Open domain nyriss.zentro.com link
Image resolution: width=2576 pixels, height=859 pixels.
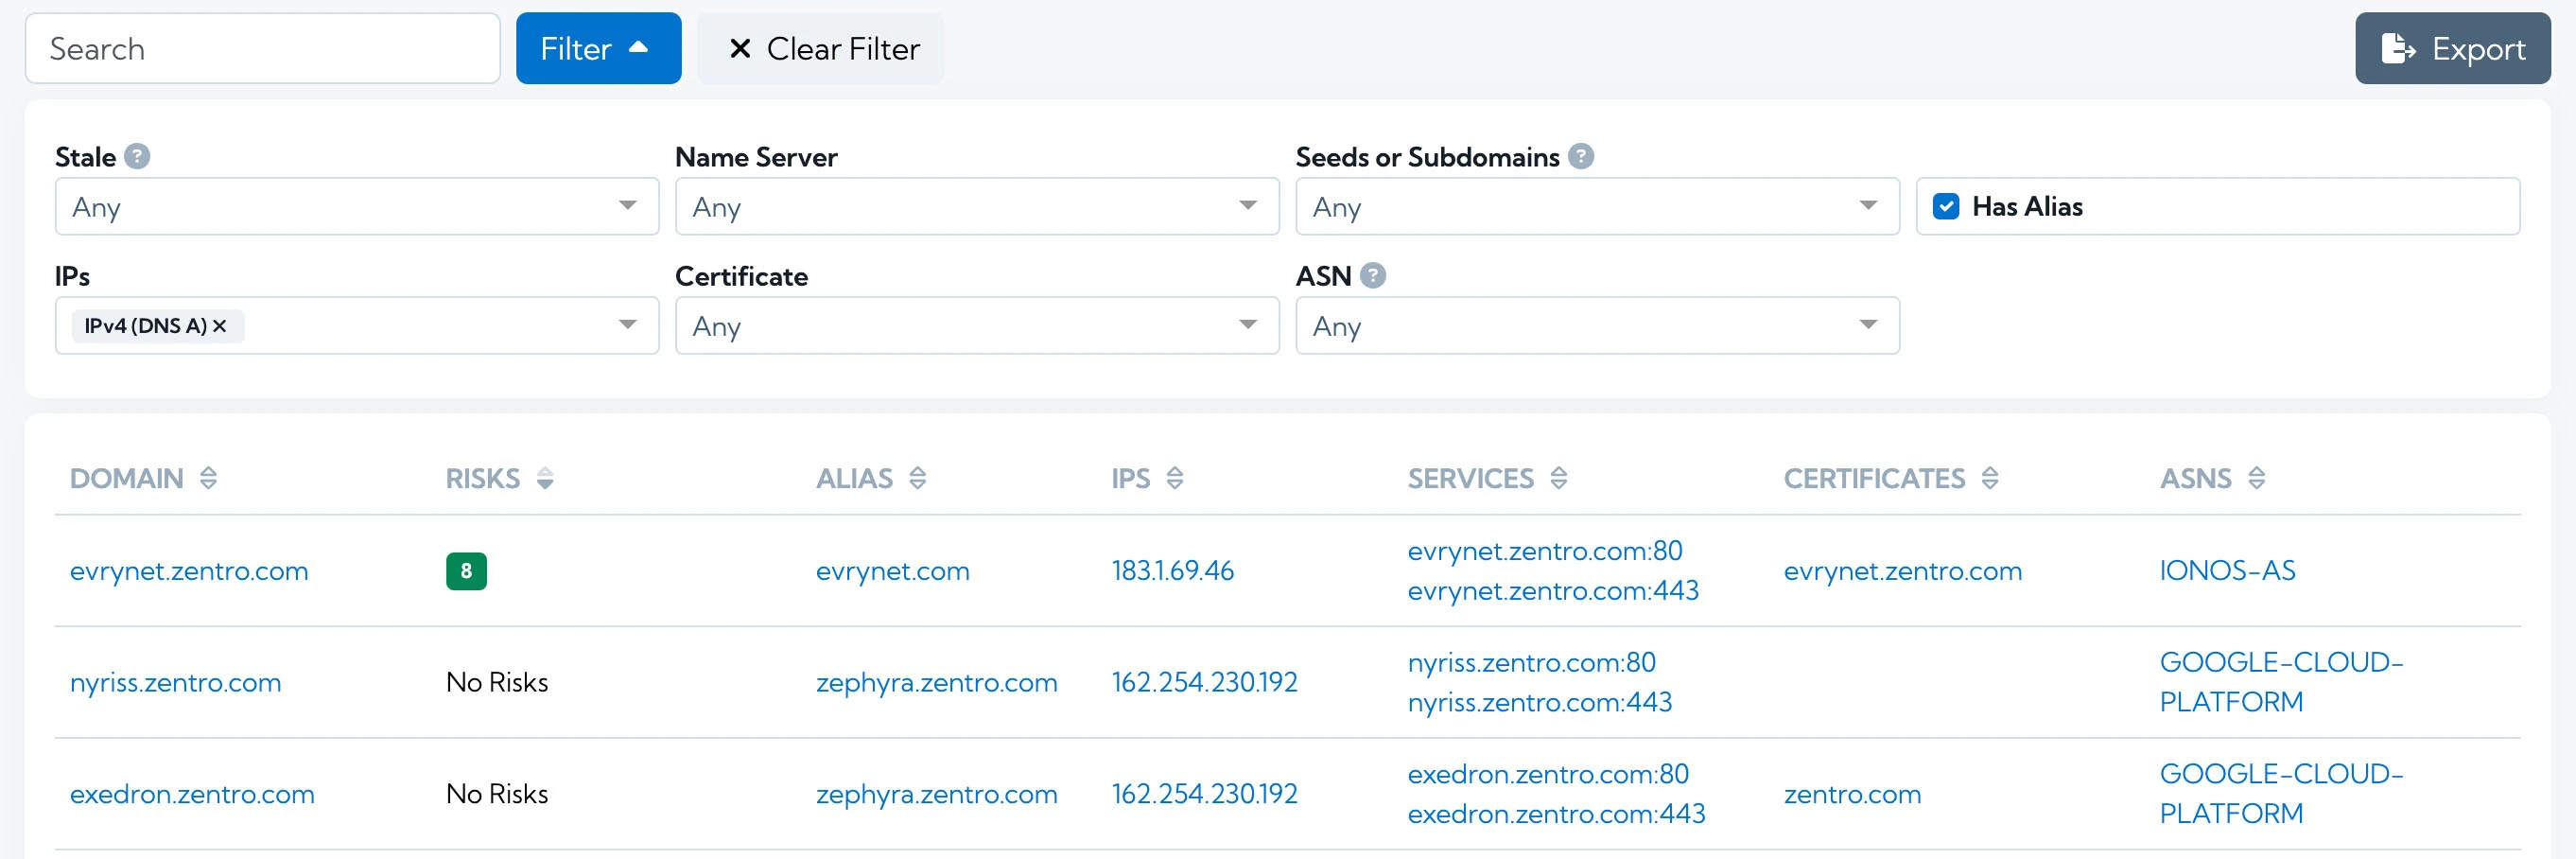(x=176, y=683)
